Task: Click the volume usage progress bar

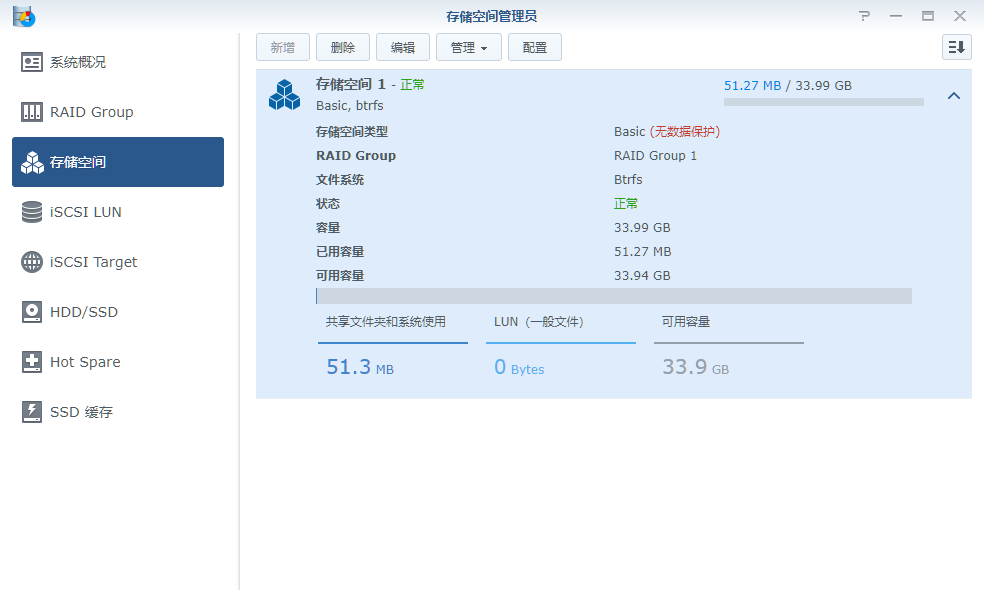Action: pos(614,295)
